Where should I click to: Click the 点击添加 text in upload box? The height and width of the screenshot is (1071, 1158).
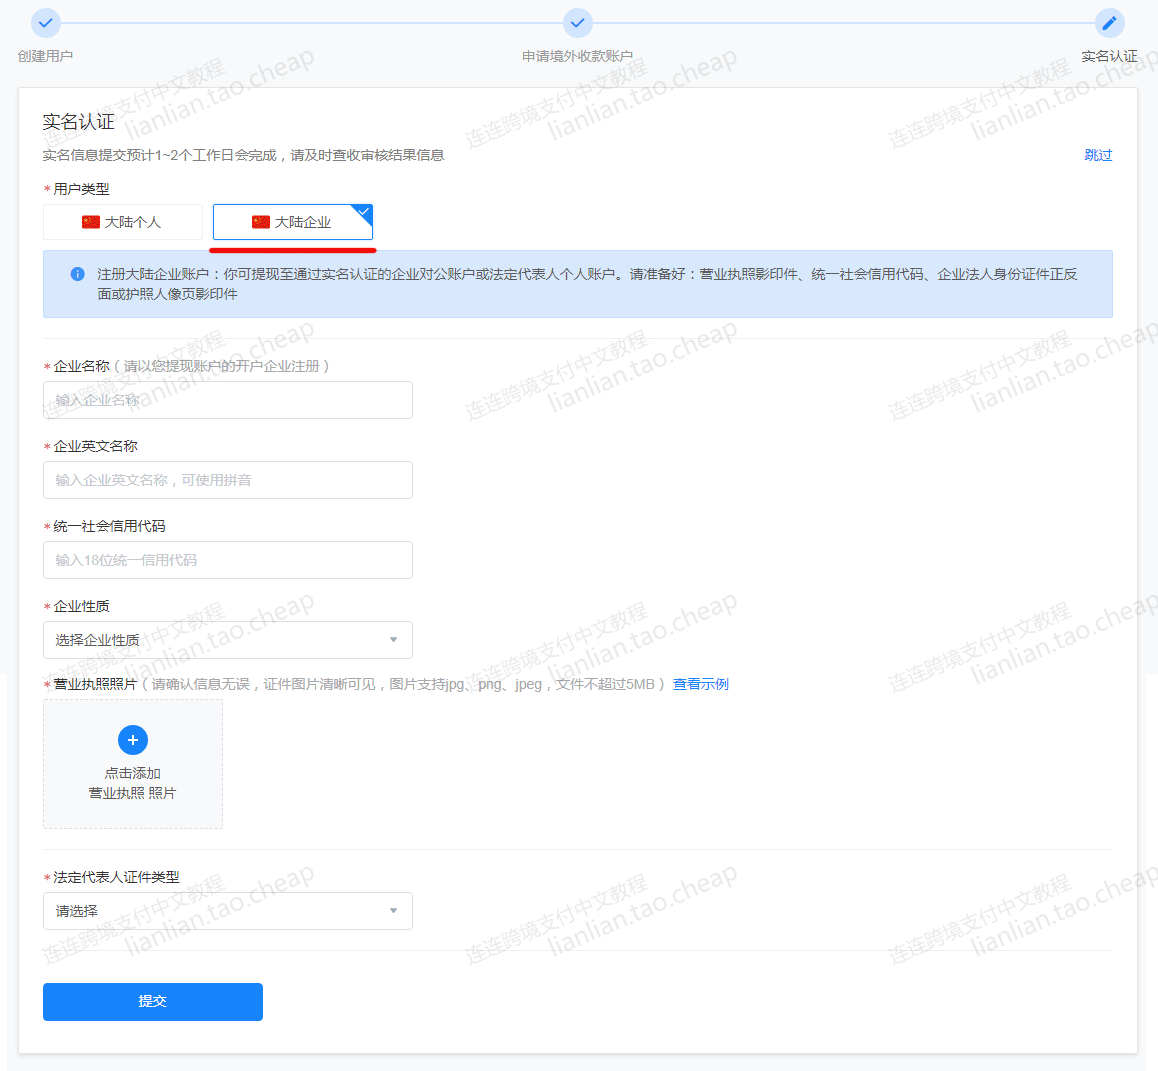pyautogui.click(x=133, y=773)
